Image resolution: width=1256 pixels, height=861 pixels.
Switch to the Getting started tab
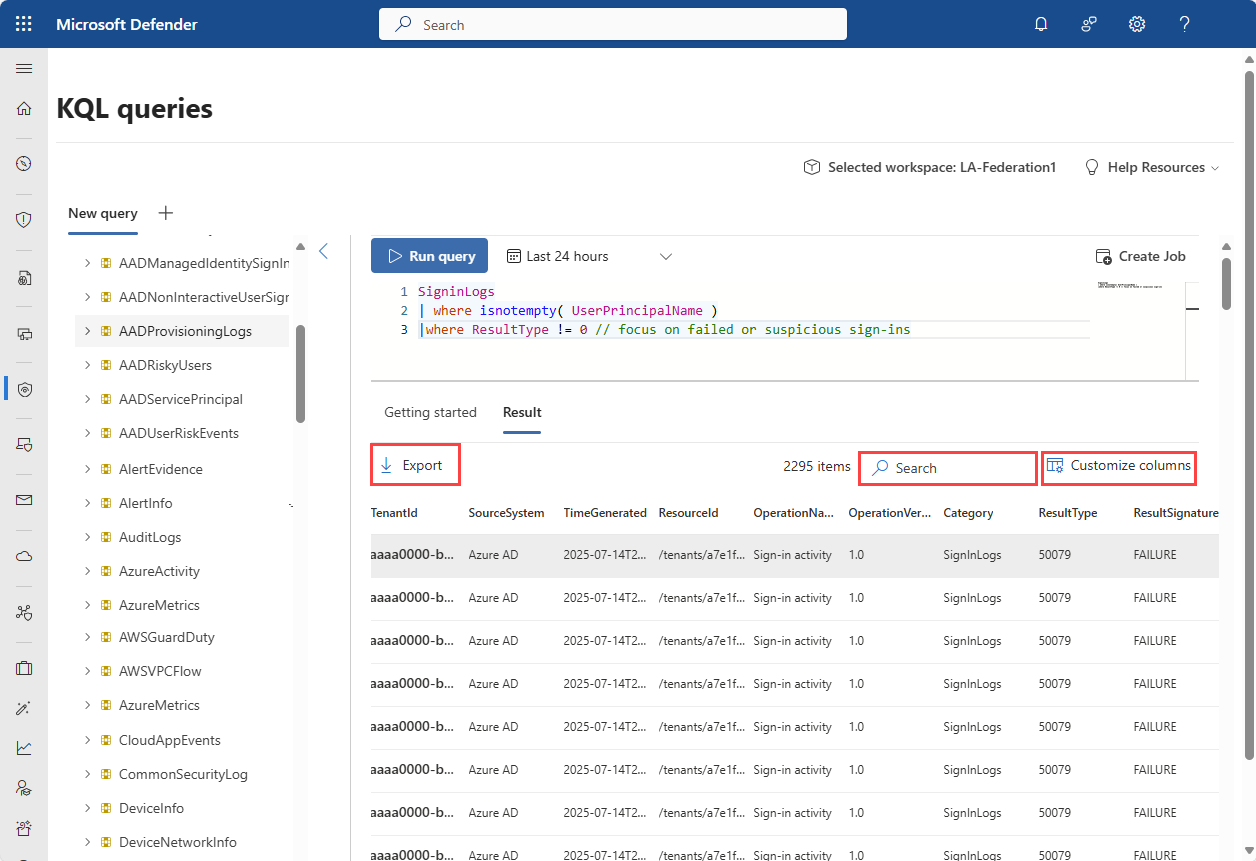(x=430, y=412)
